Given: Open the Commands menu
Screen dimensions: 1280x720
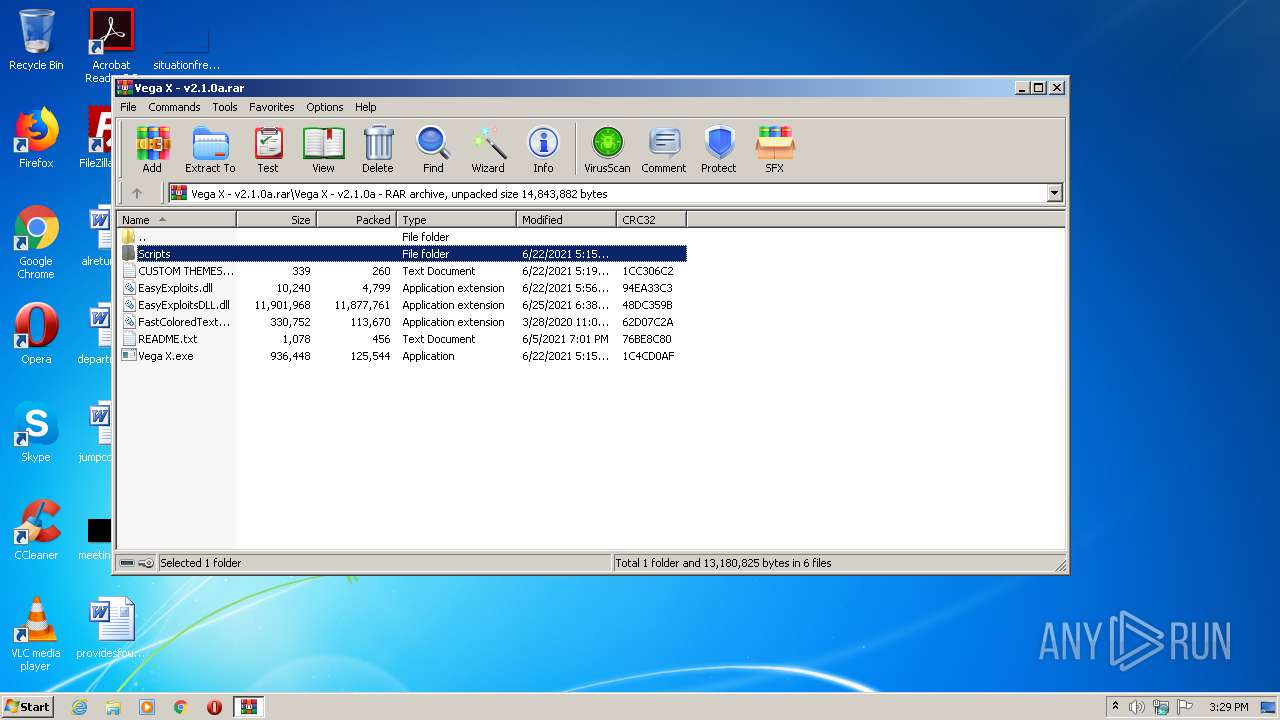Looking at the screenshot, I should [x=174, y=107].
